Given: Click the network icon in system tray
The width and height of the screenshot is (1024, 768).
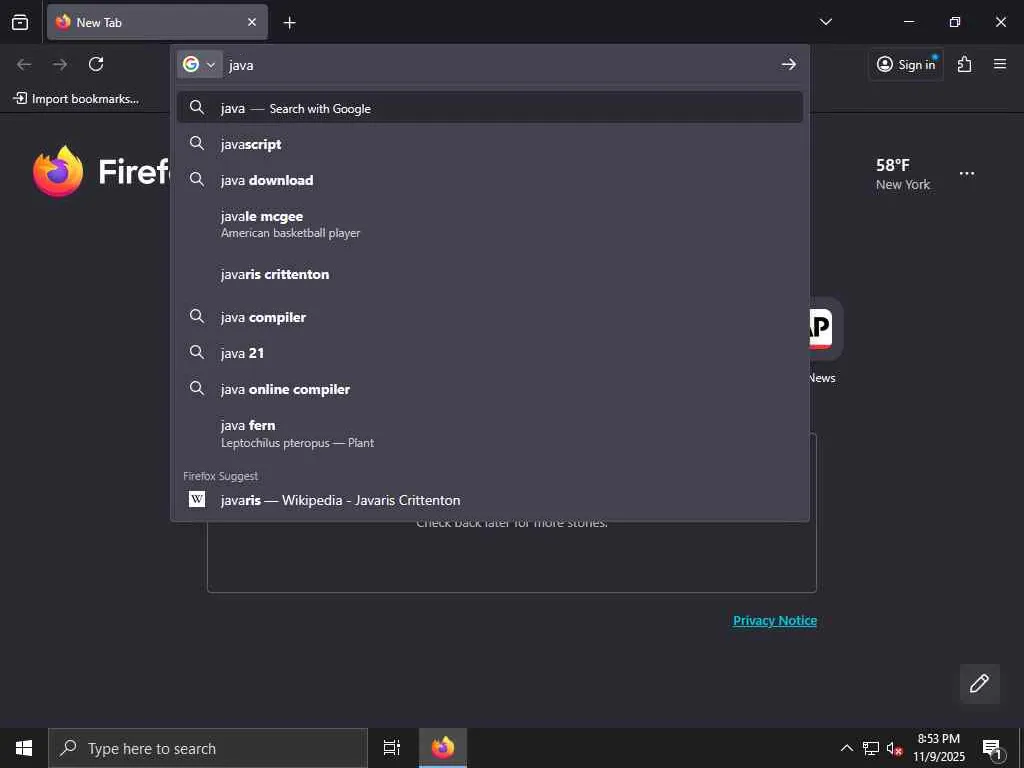Looking at the screenshot, I should coord(871,748).
